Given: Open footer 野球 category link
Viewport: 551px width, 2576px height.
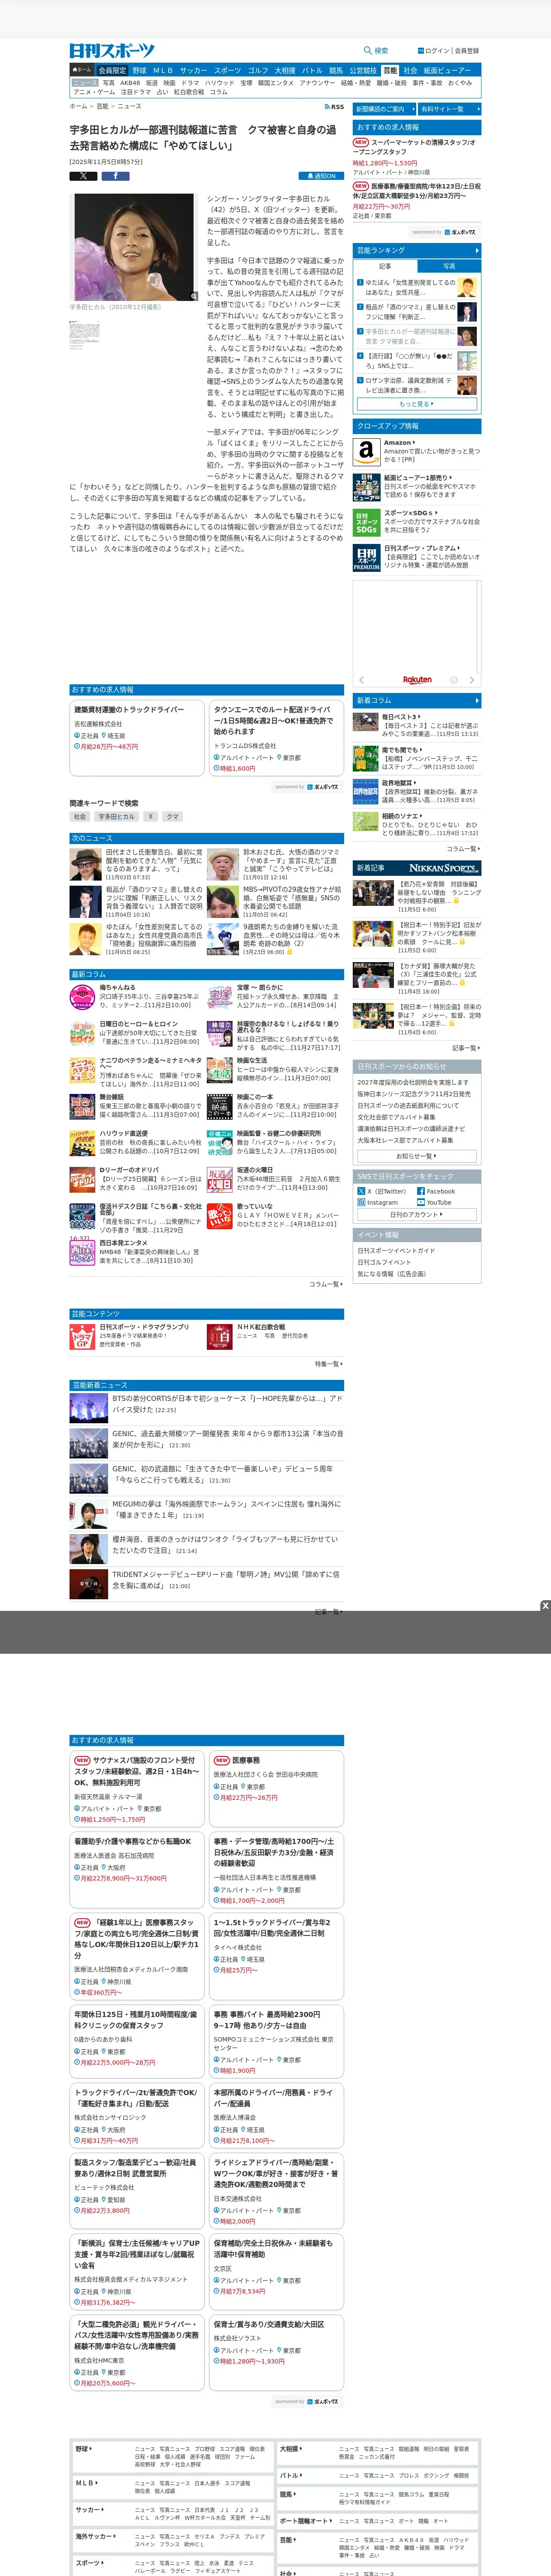Looking at the screenshot, I should [x=83, y=2448].
